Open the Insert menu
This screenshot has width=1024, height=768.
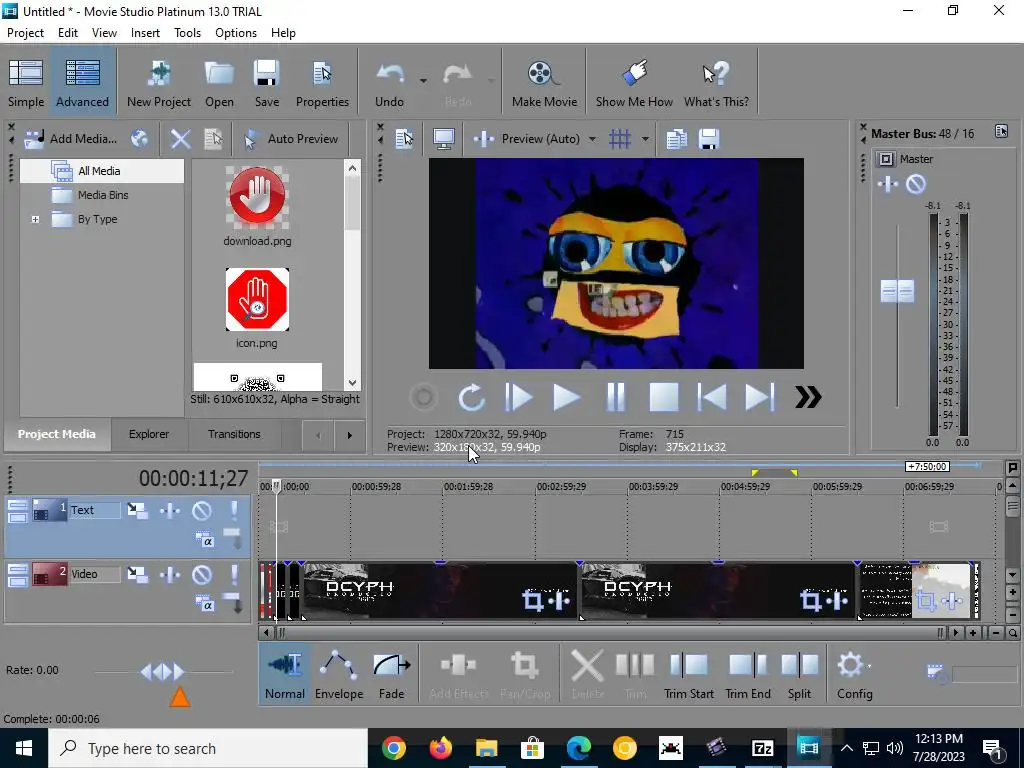(x=145, y=33)
